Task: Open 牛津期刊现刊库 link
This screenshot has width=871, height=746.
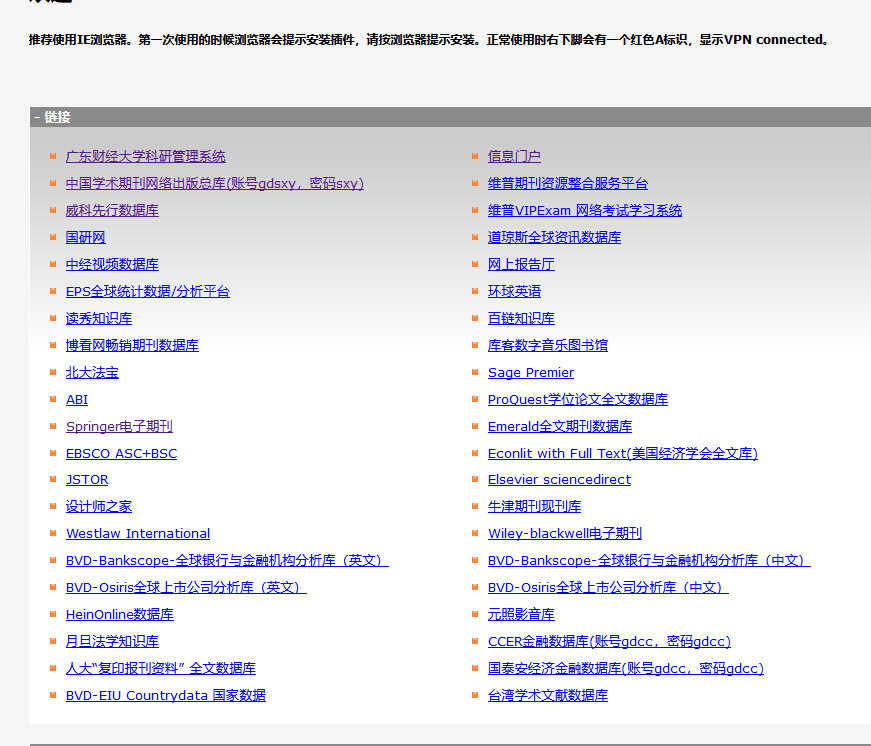Action: tap(534, 507)
